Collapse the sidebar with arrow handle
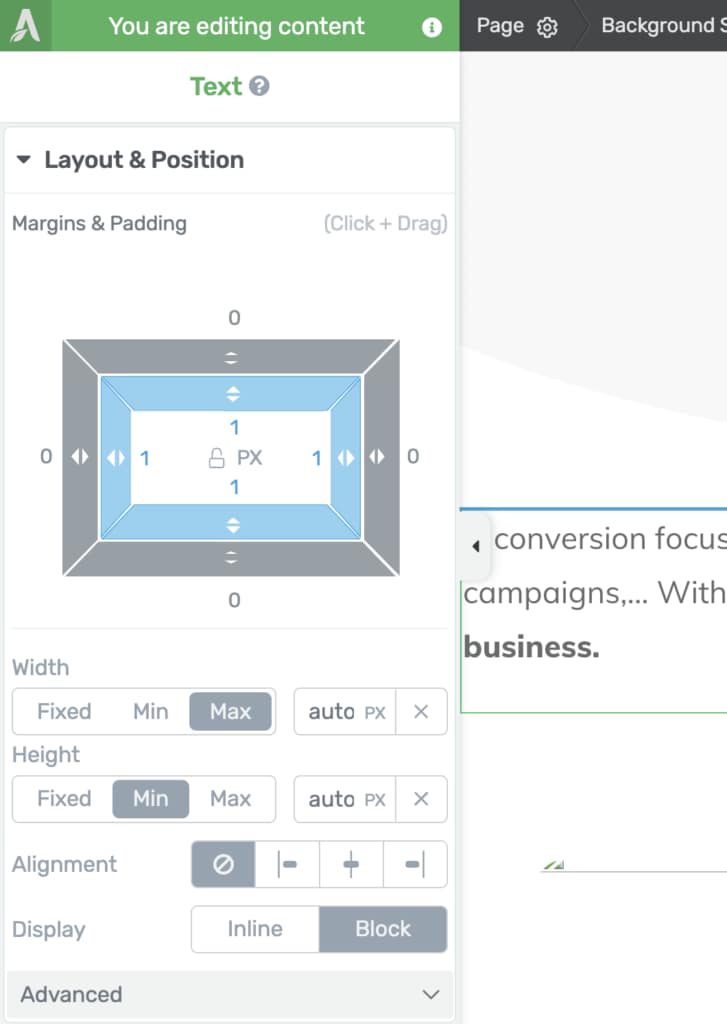The image size is (727, 1024). (x=476, y=545)
